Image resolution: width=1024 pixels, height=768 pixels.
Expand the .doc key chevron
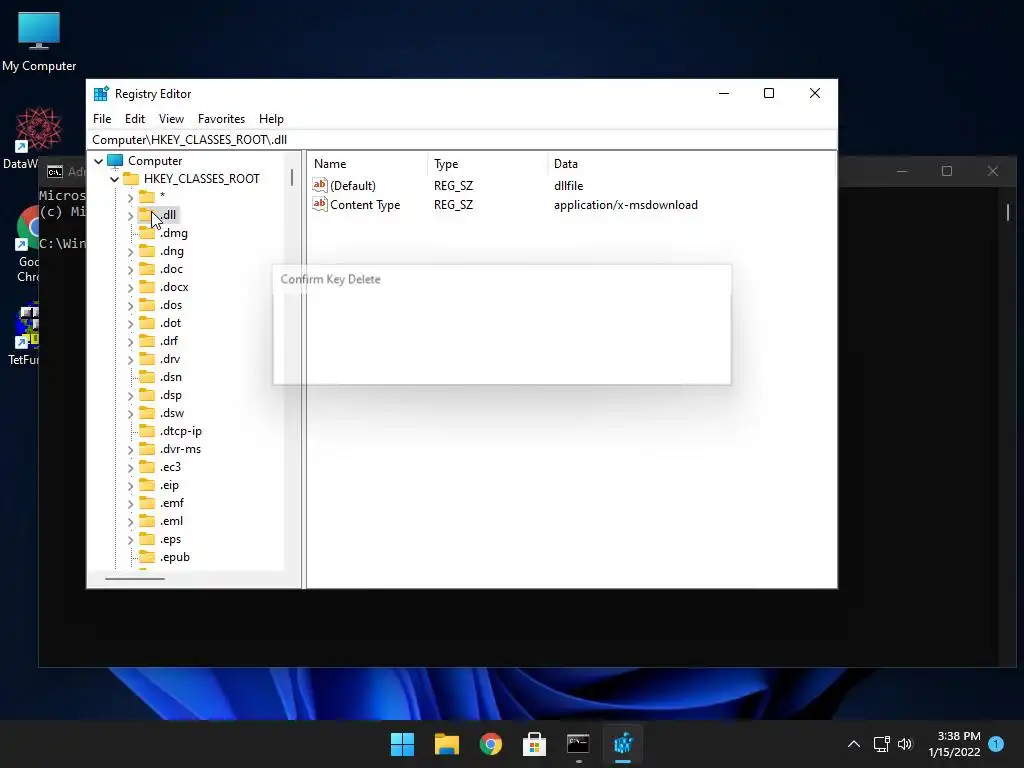(130, 269)
